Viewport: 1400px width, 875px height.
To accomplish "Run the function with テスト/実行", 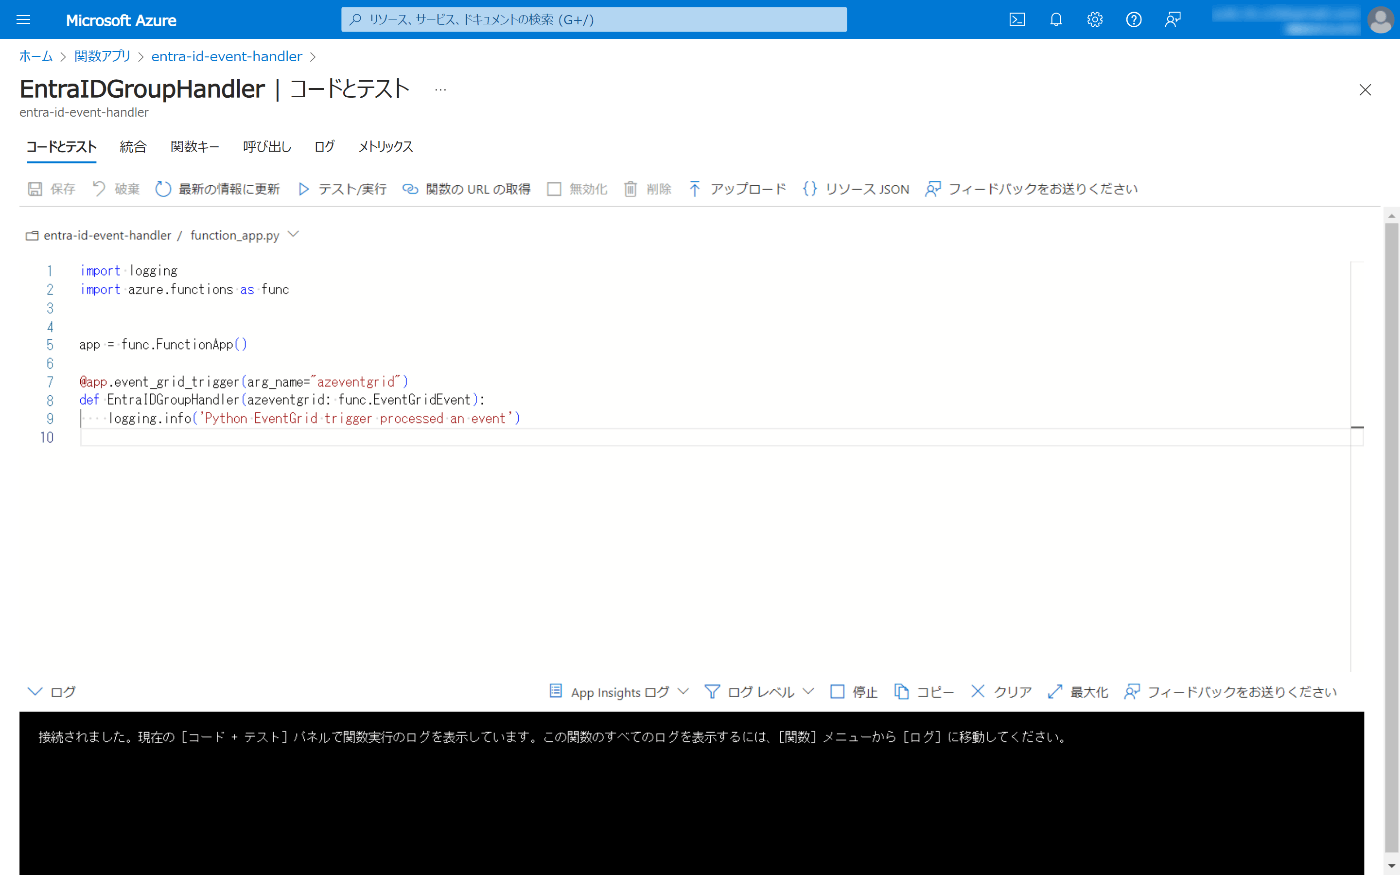I will point(342,189).
